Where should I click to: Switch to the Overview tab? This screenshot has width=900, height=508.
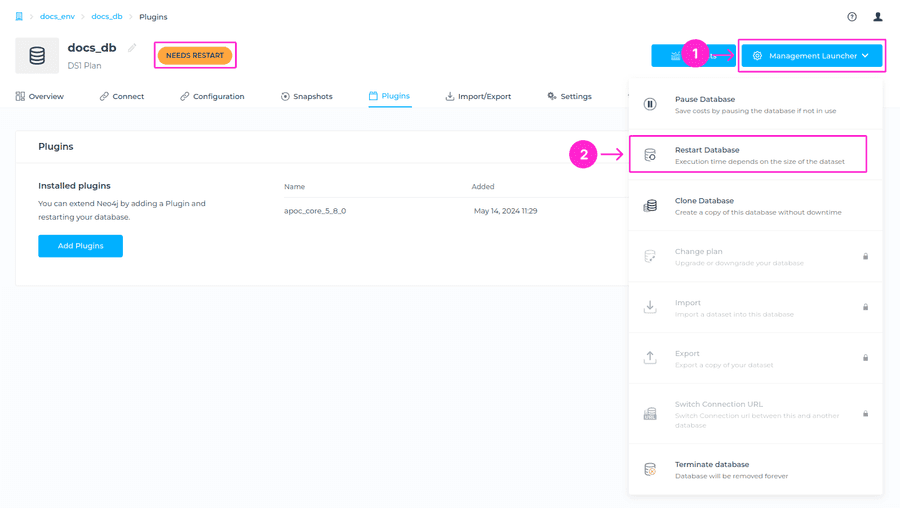click(40, 97)
